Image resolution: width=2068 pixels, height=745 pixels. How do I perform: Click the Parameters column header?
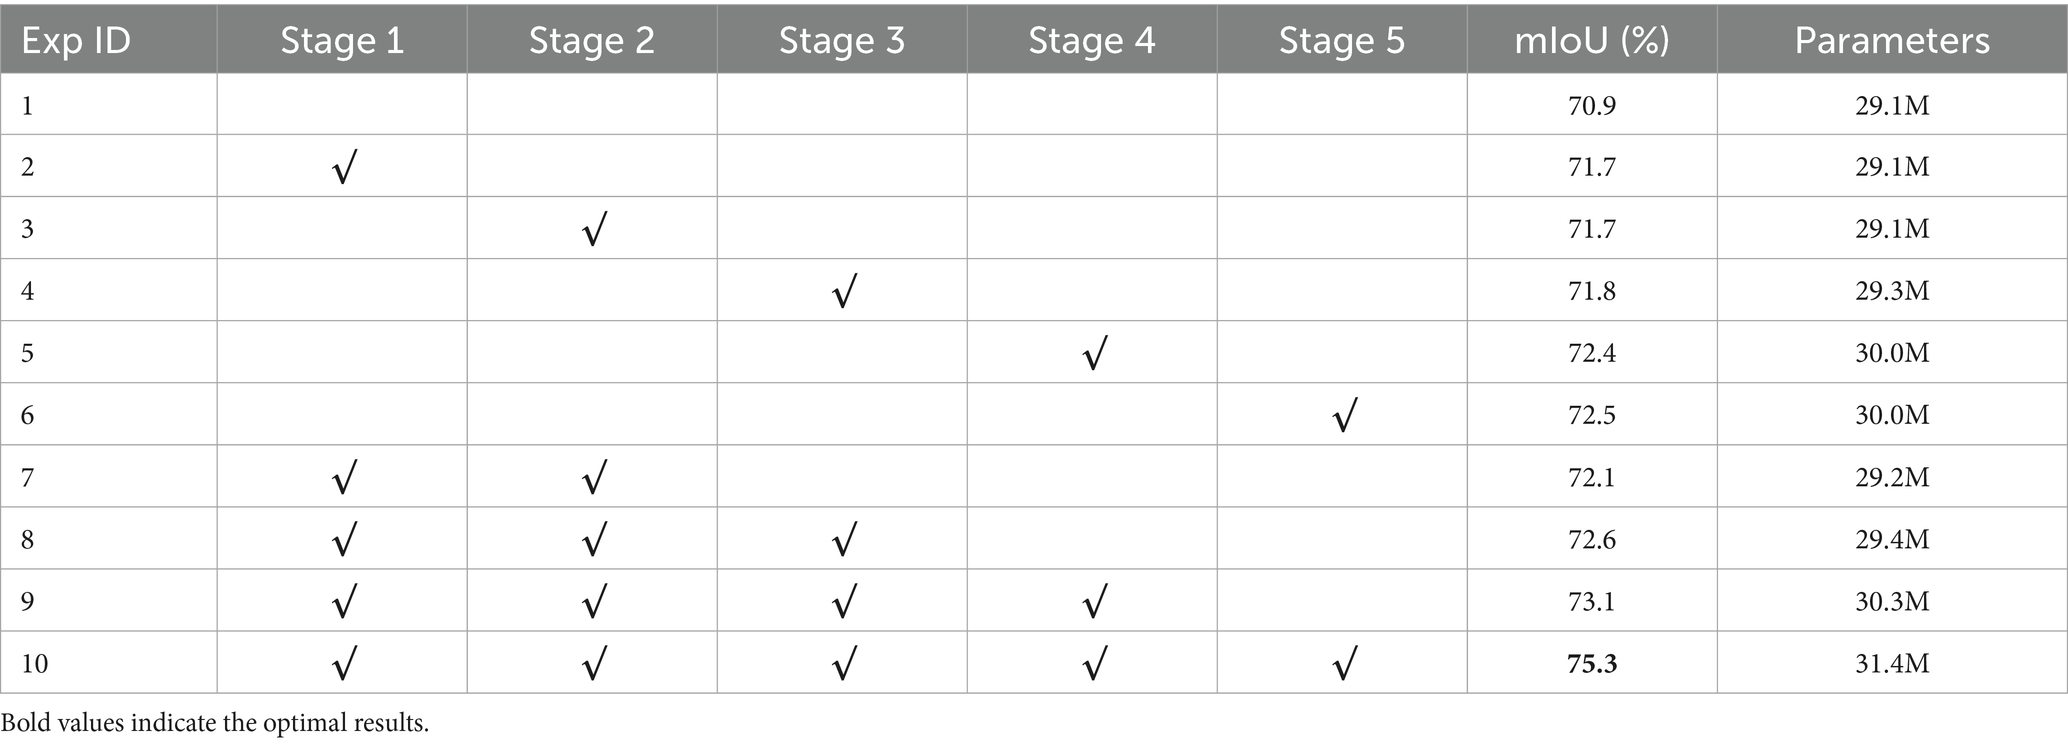point(1892,40)
